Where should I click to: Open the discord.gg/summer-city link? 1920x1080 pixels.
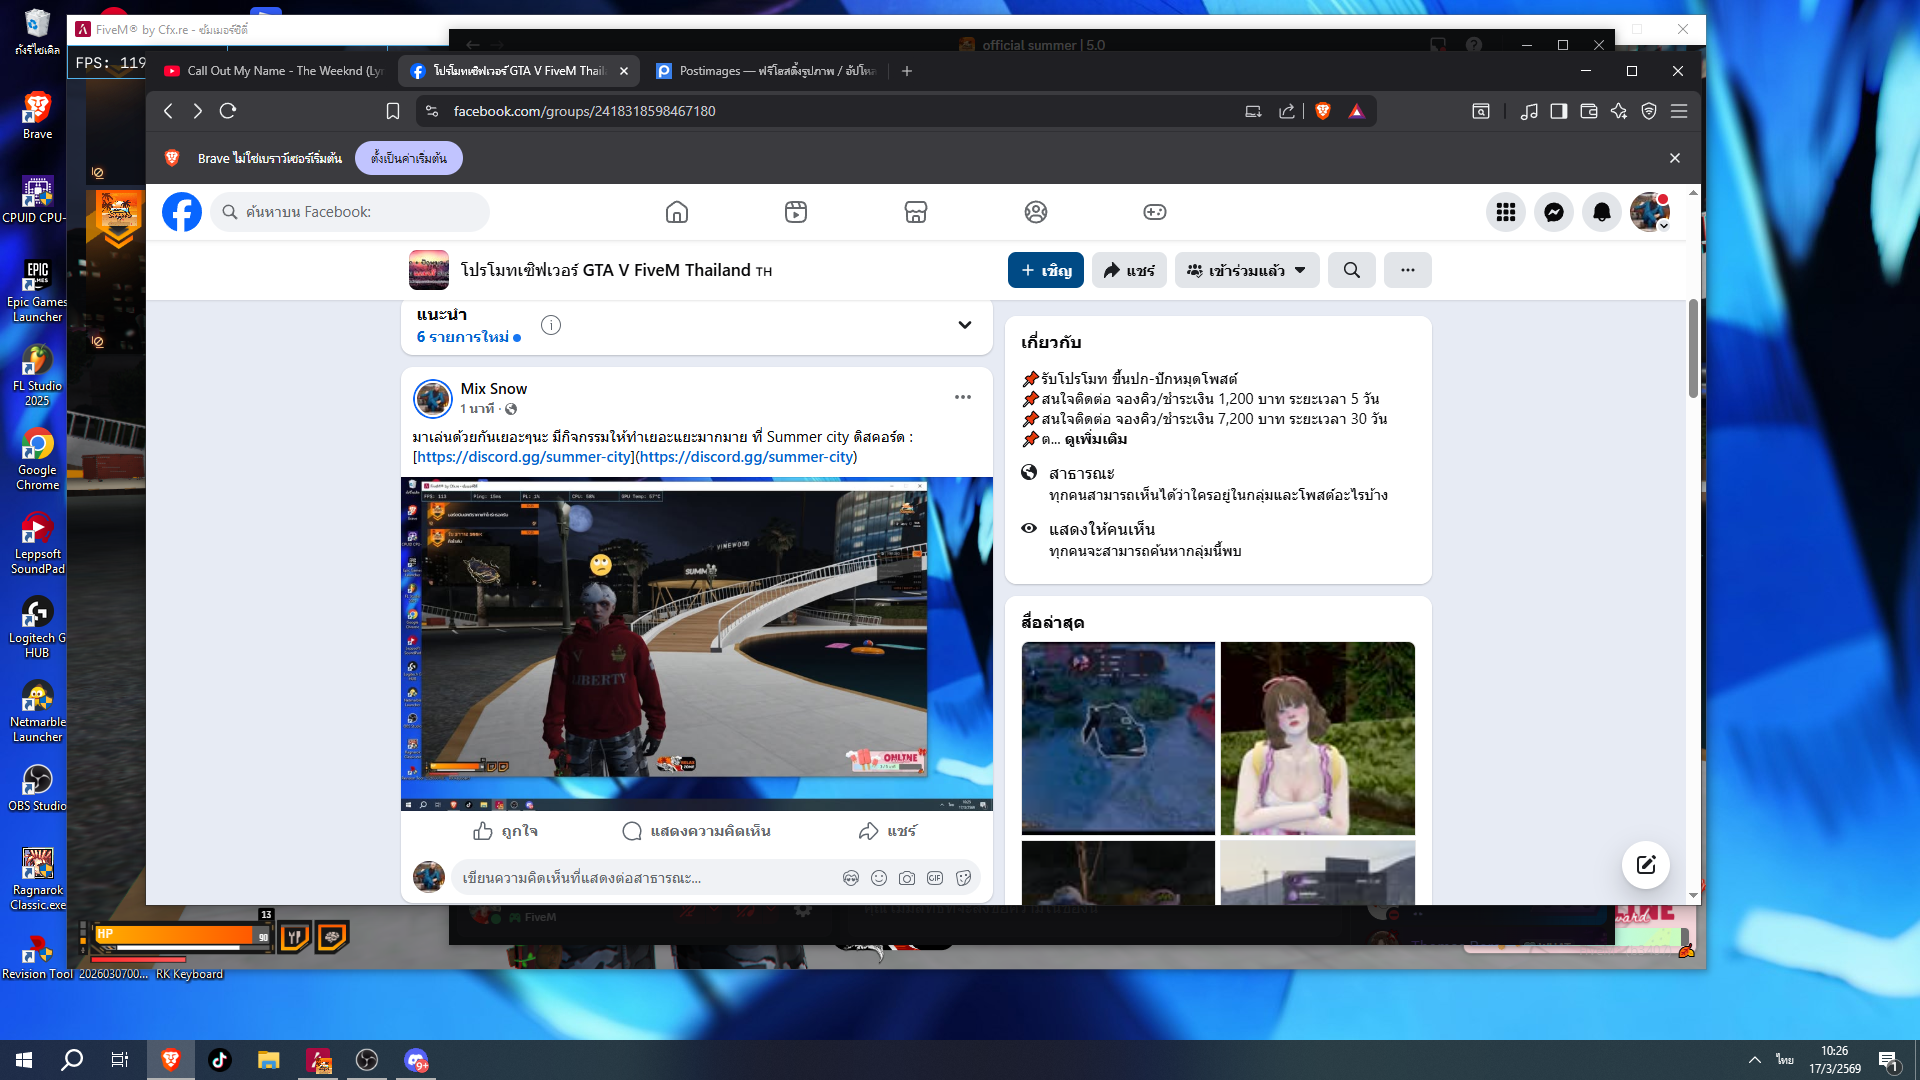524,457
